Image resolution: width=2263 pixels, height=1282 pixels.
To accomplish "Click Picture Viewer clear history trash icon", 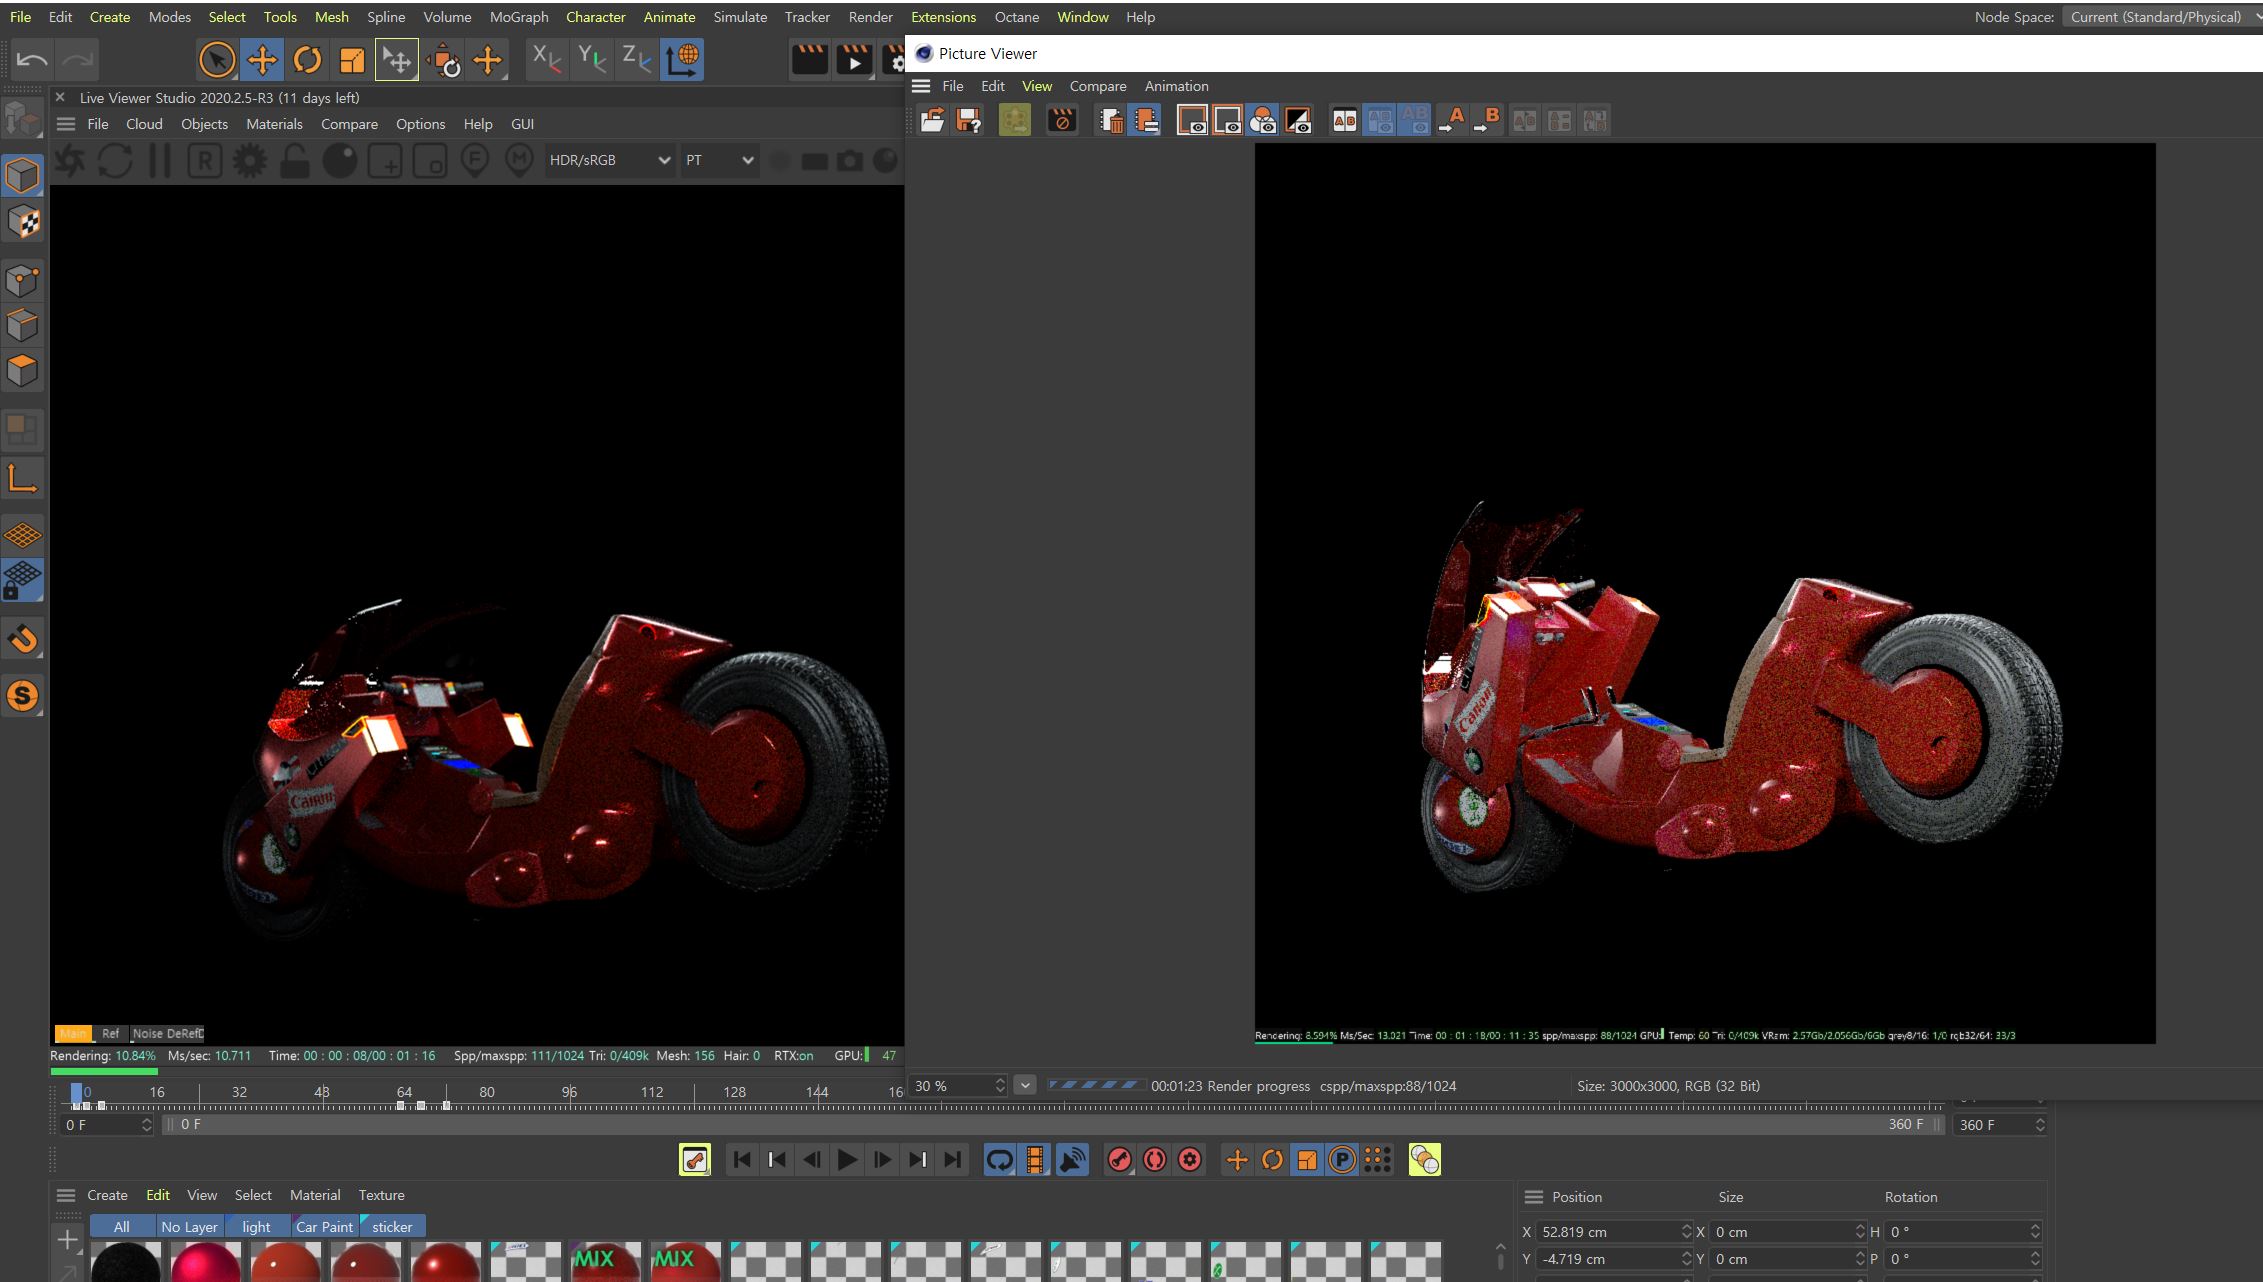I will click(1111, 120).
